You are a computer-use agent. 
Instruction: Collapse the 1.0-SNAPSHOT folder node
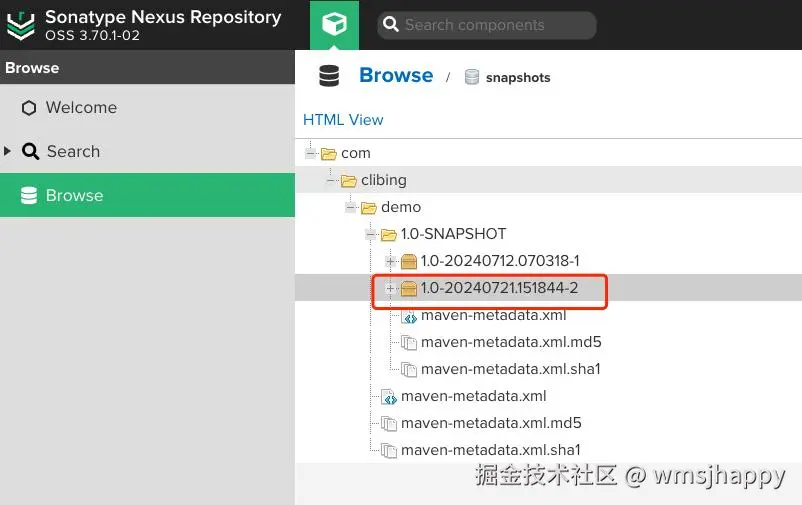coord(370,234)
